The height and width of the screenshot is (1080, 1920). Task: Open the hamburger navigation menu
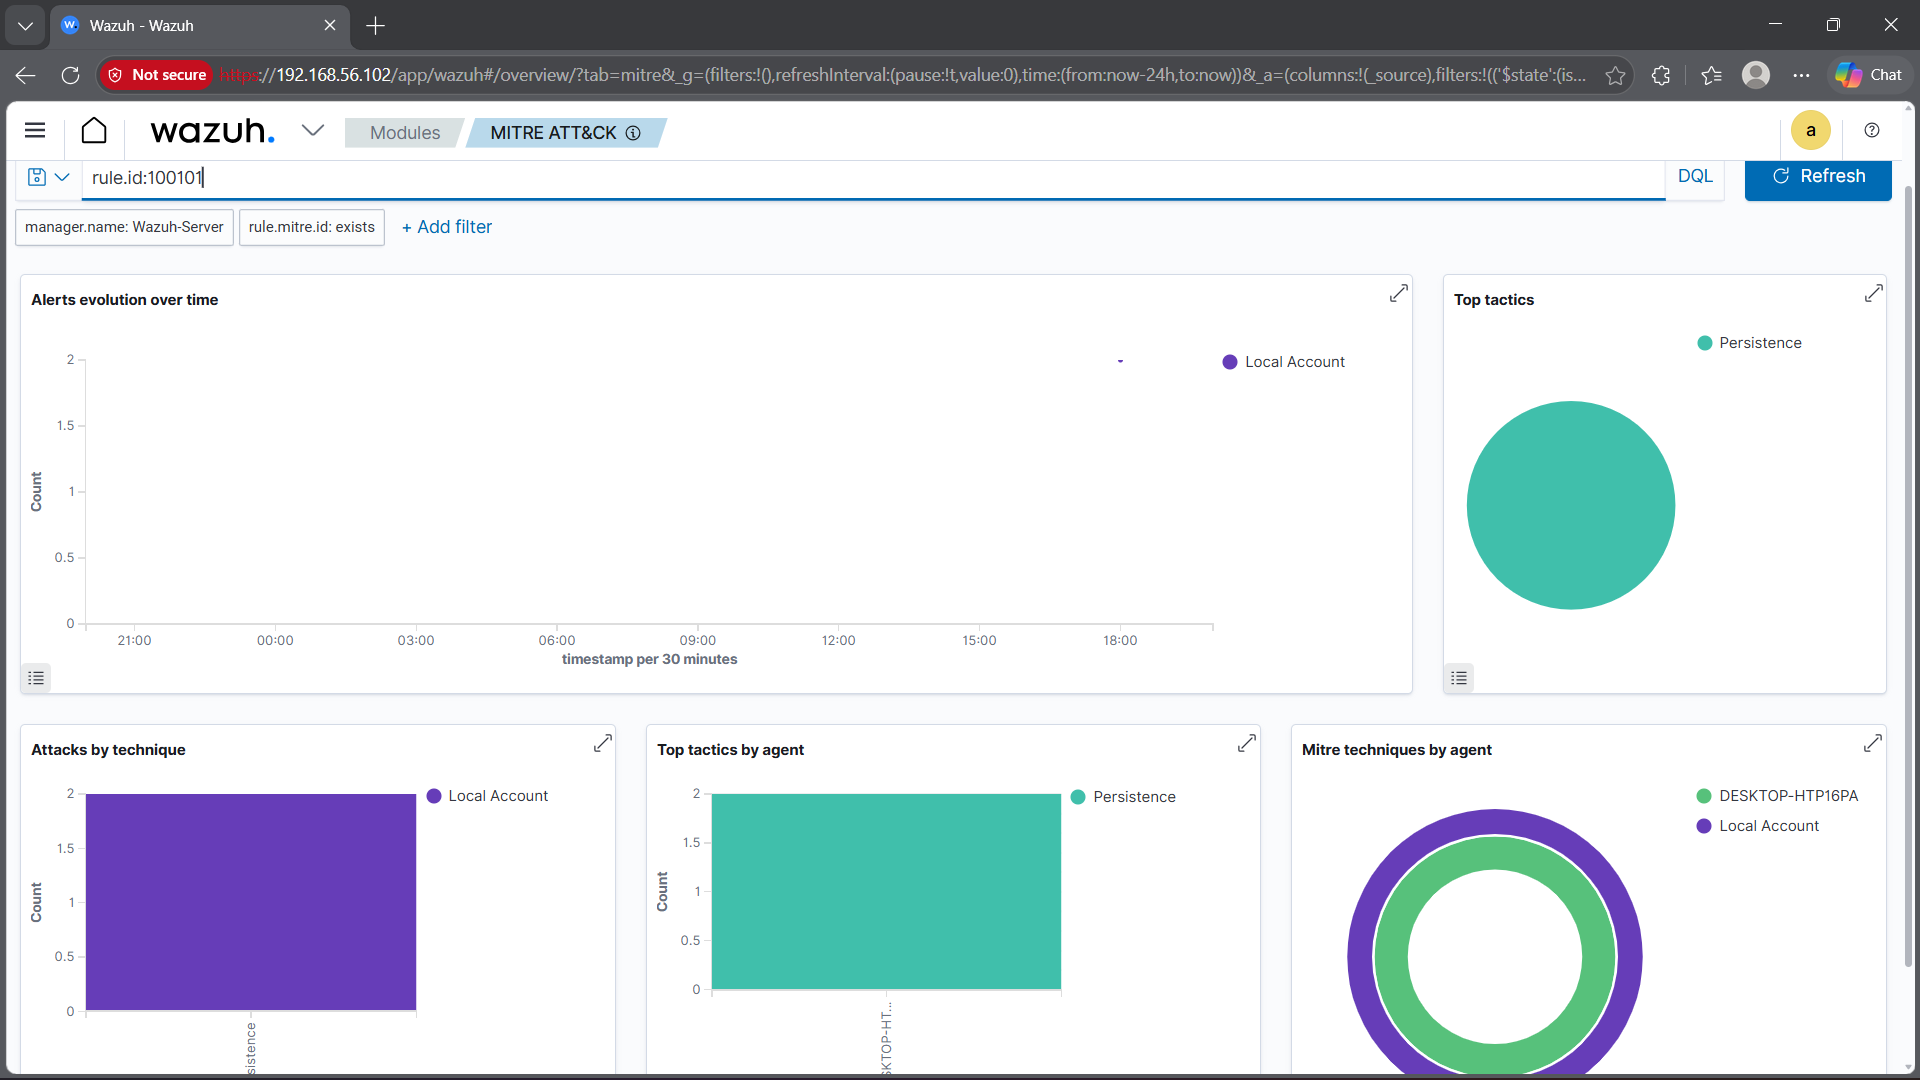(x=35, y=131)
